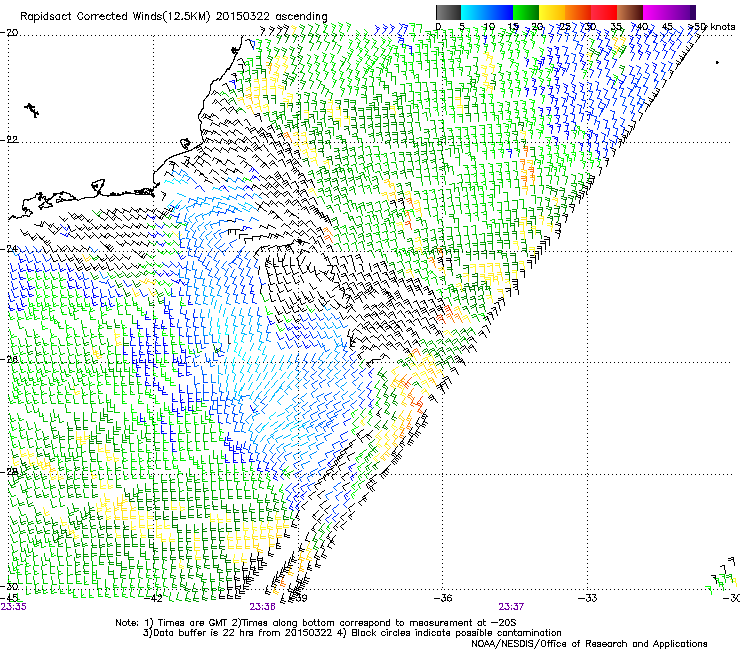Click the '-20' latitude axis label
The height and width of the screenshot is (650, 740).
(x=9, y=32)
